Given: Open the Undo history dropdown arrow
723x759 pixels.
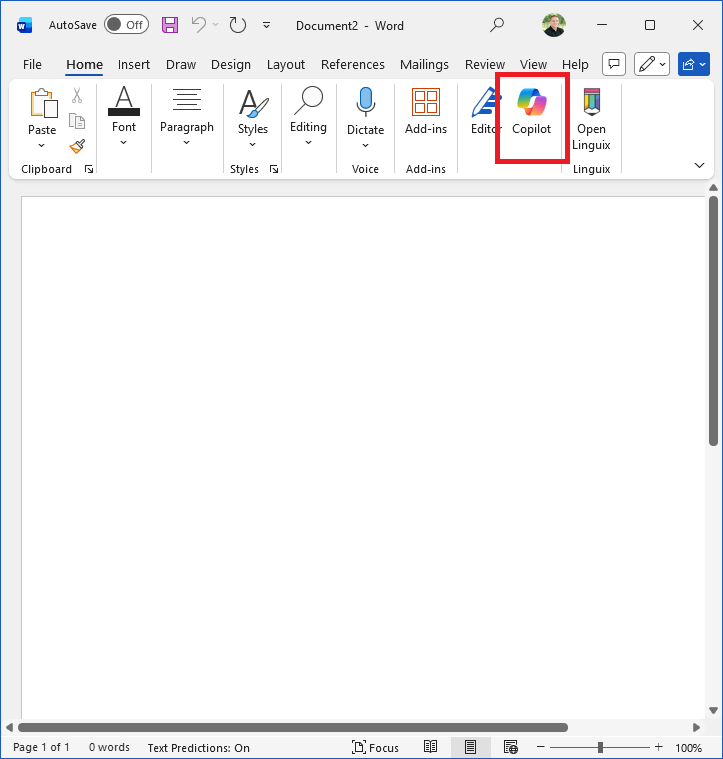Looking at the screenshot, I should point(215,25).
